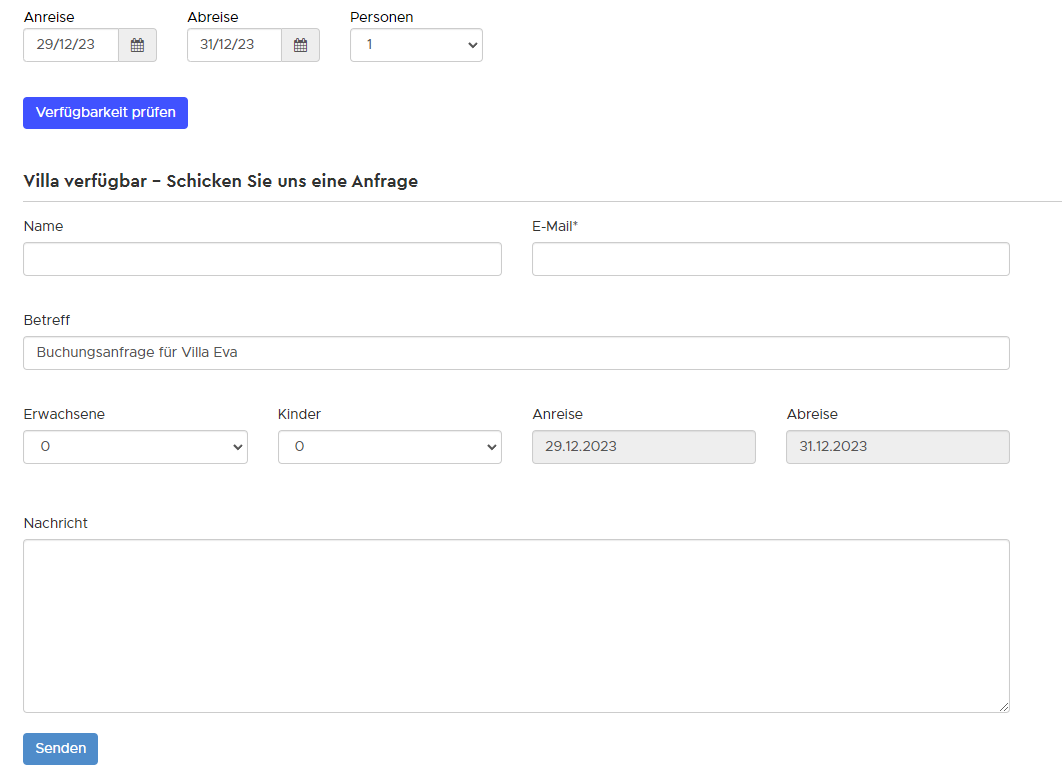Focus the E-Mail input field
Viewport: 1062px width, 778px height.
pos(771,259)
